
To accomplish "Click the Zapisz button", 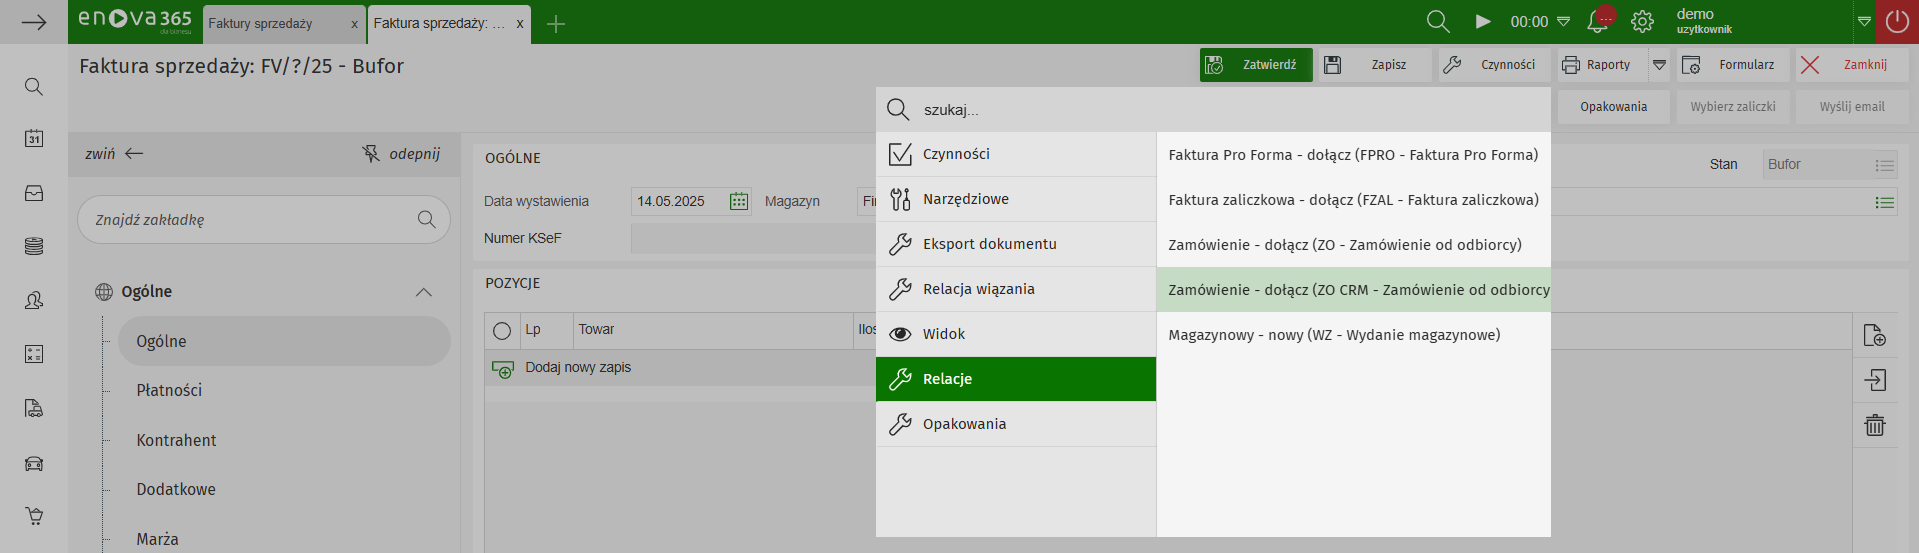I will [x=1374, y=65].
